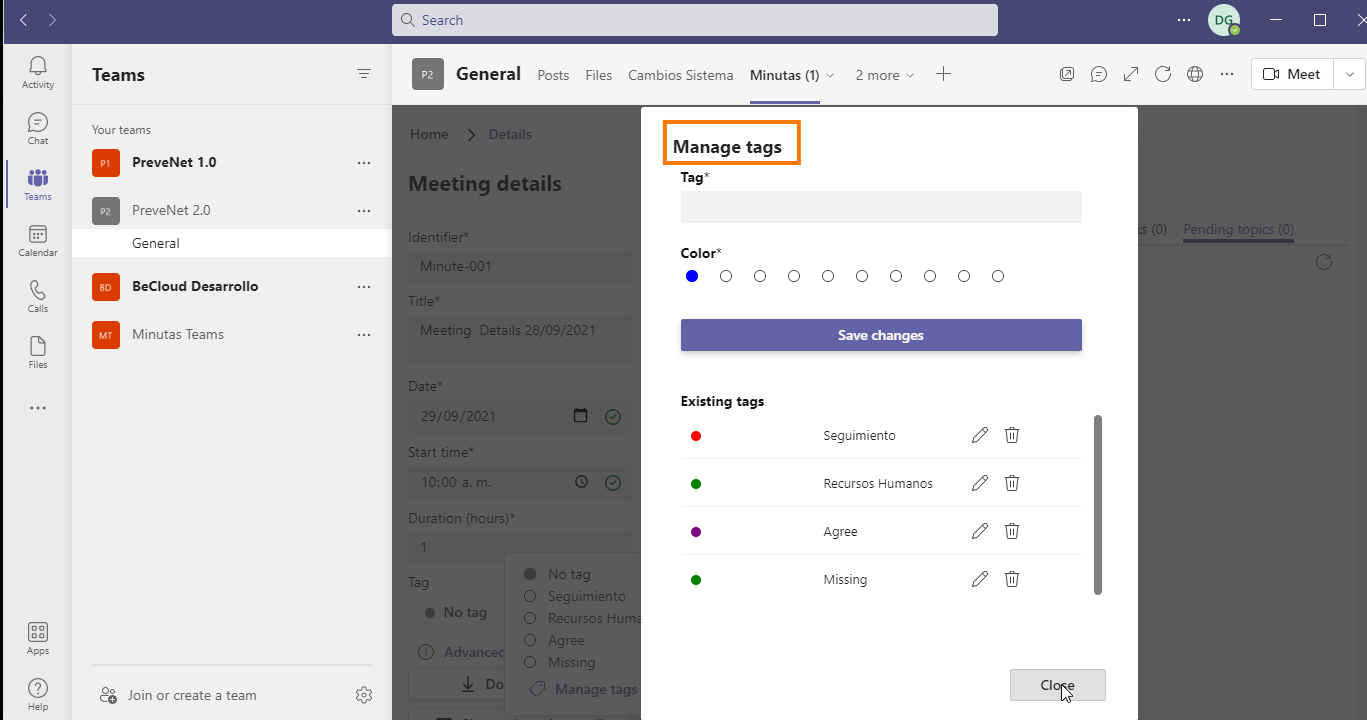Click the add tab plus icon
The height and width of the screenshot is (720, 1367).
[943, 74]
